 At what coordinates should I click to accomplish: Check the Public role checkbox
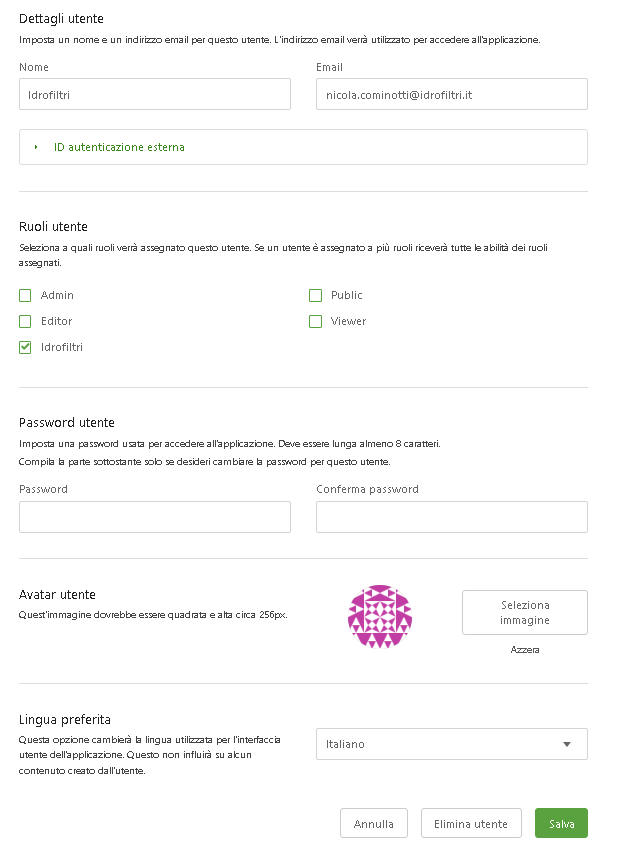315,295
